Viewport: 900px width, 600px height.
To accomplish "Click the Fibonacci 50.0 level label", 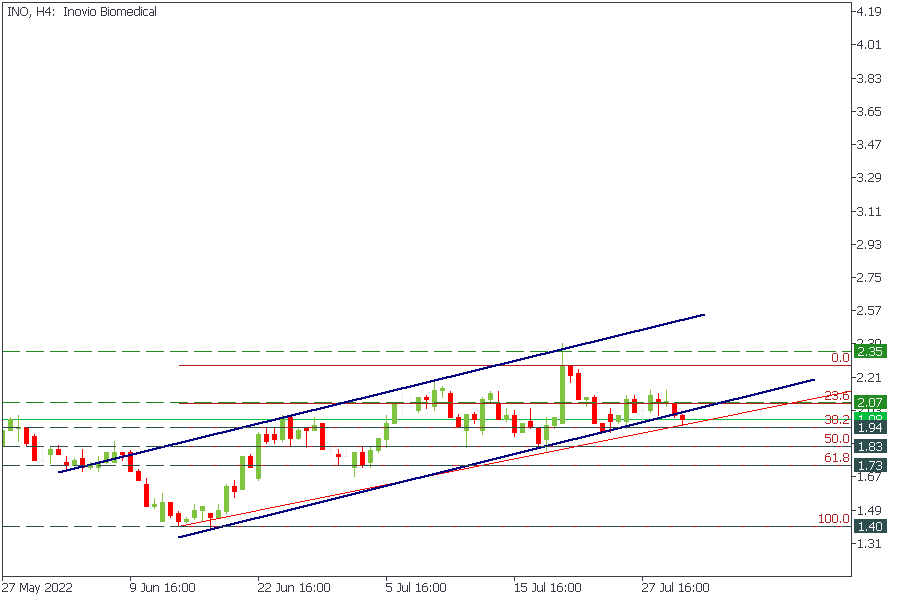I will click(836, 439).
